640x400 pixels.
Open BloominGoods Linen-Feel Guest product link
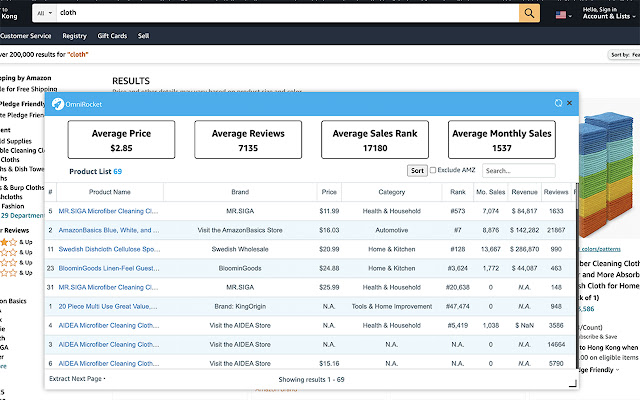tap(109, 268)
